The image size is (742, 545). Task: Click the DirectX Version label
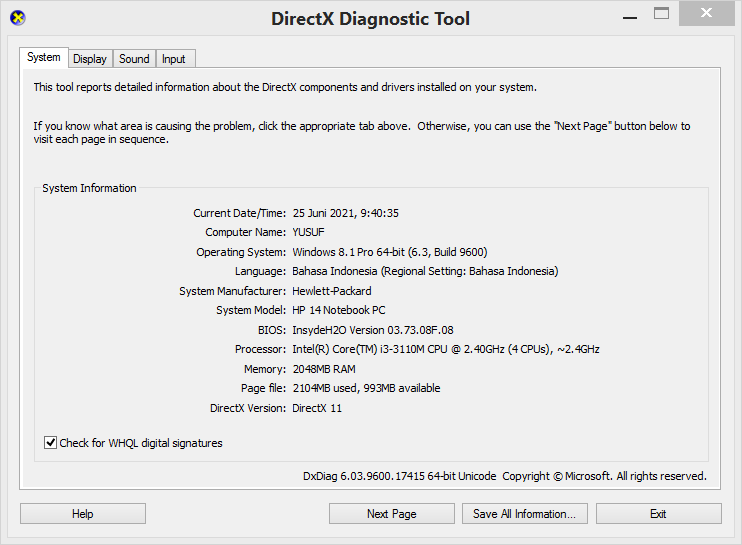coord(248,408)
